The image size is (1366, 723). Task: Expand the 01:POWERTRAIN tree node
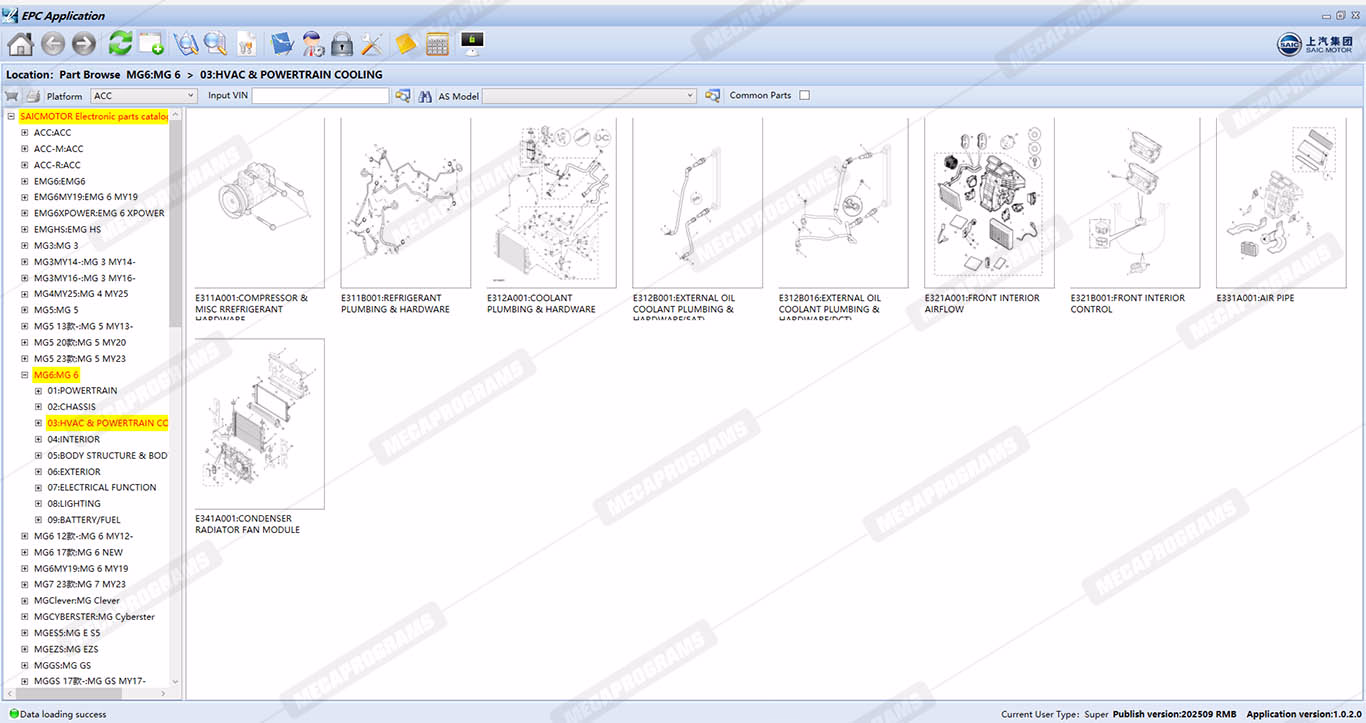pos(38,391)
